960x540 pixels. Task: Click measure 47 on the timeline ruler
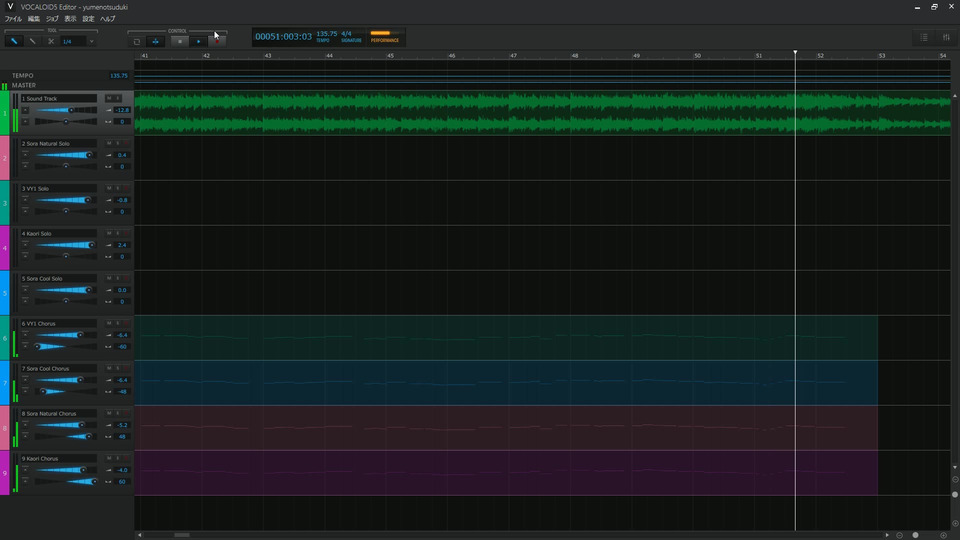(513, 56)
